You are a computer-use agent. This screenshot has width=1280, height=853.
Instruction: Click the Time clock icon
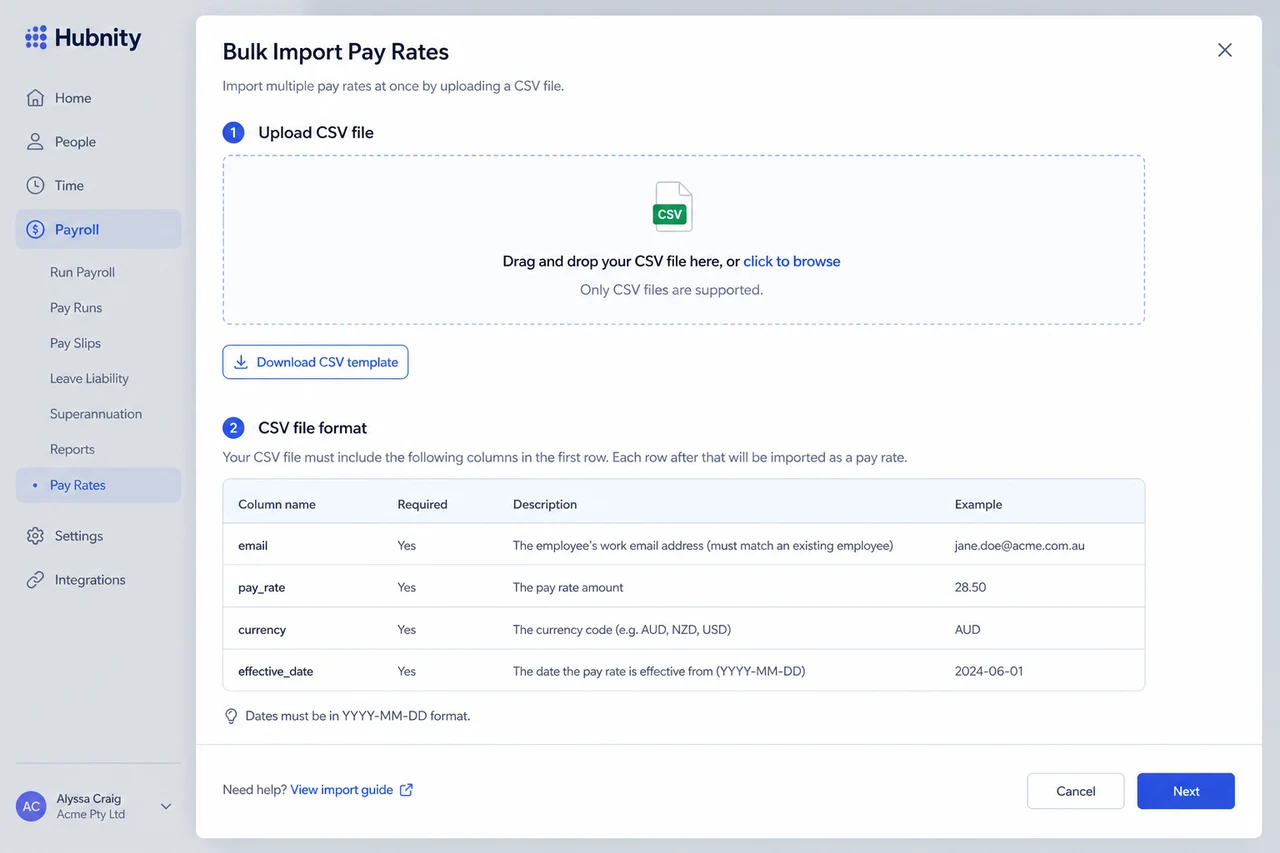pos(35,185)
